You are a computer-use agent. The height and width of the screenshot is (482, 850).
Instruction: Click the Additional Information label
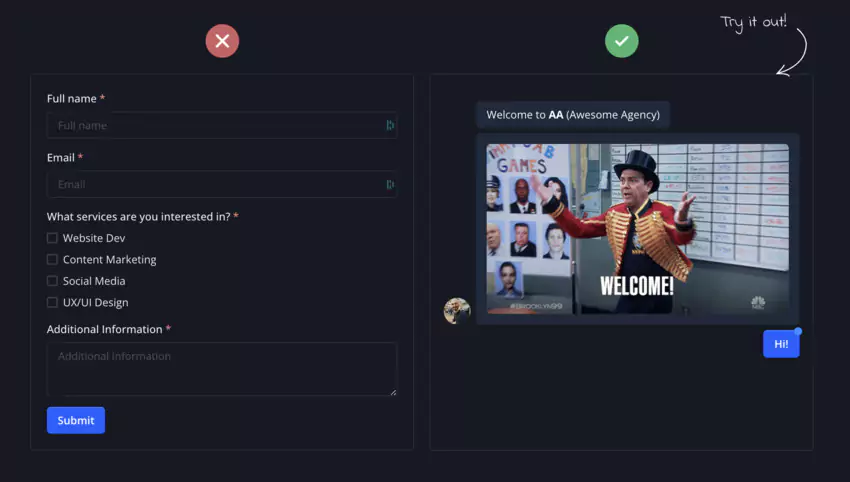(109, 329)
